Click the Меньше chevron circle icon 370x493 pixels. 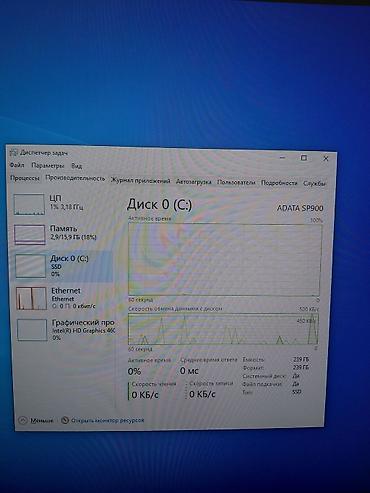pos(23,420)
